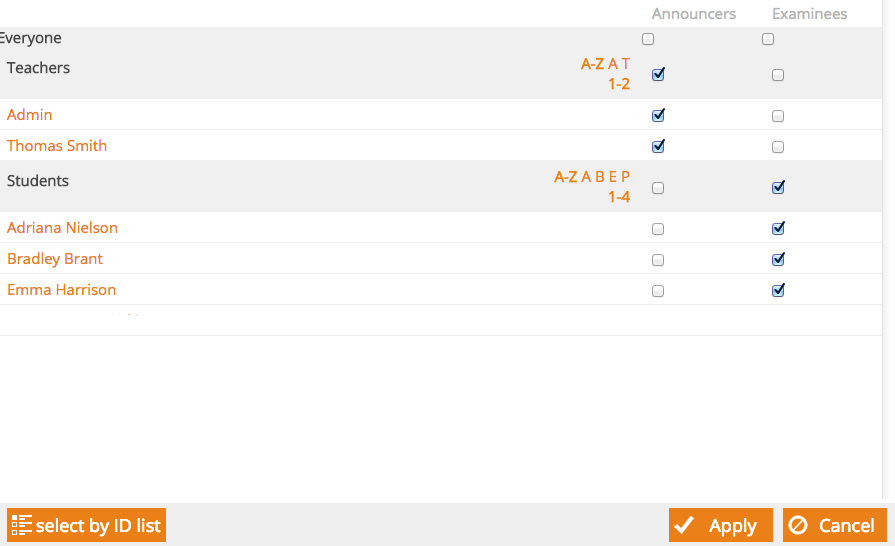The image size is (895, 546).
Task: Select the 1-2 range link for Teachers
Action: click(619, 84)
